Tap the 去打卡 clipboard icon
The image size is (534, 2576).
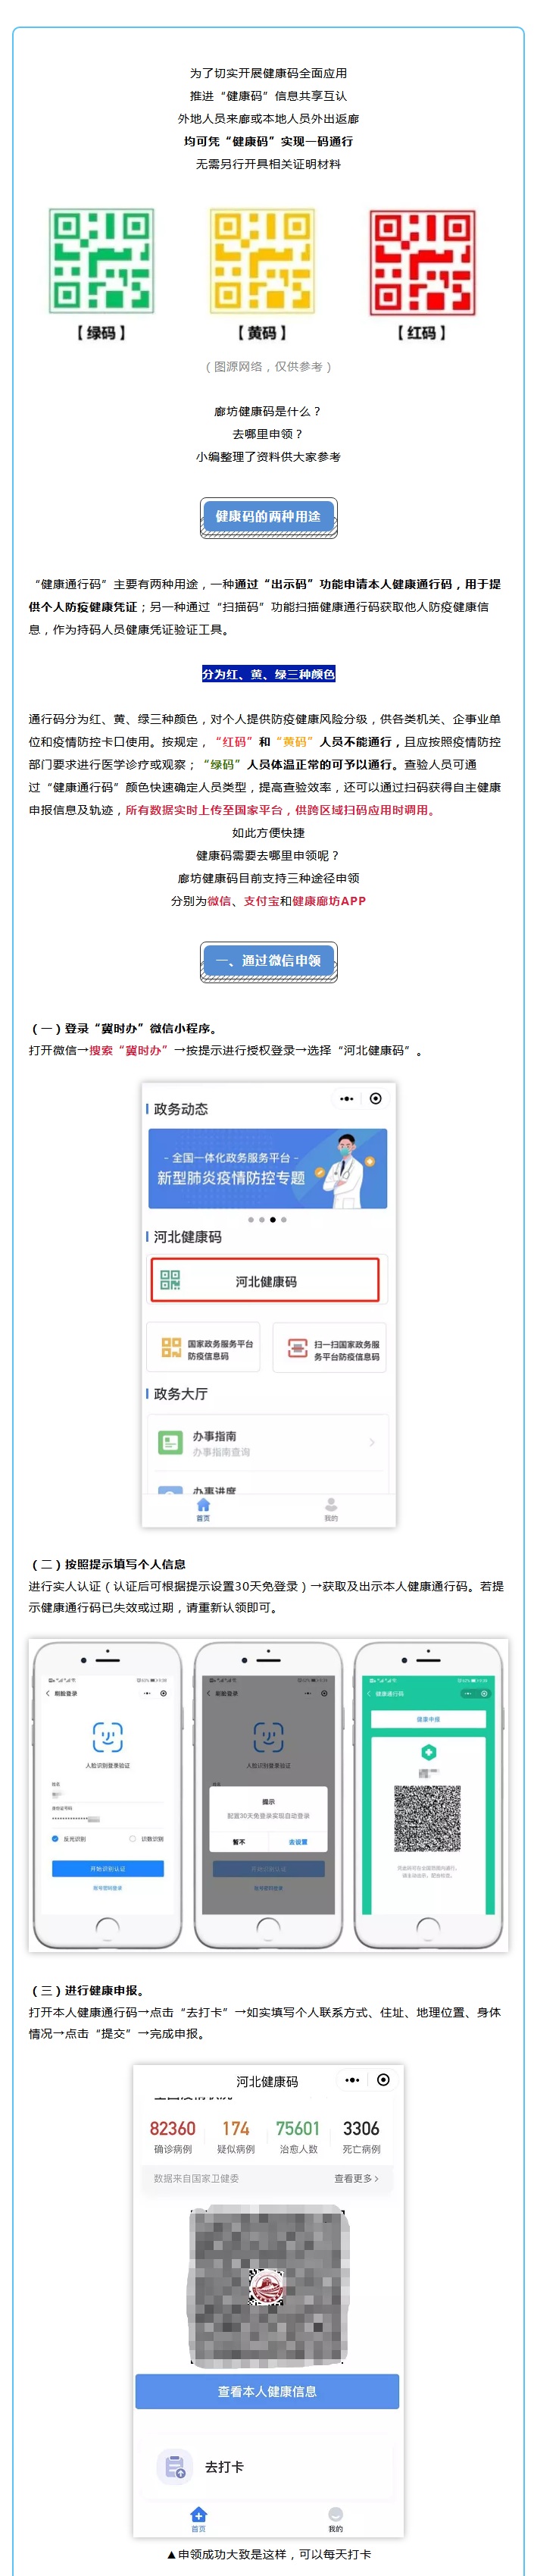tap(175, 2466)
